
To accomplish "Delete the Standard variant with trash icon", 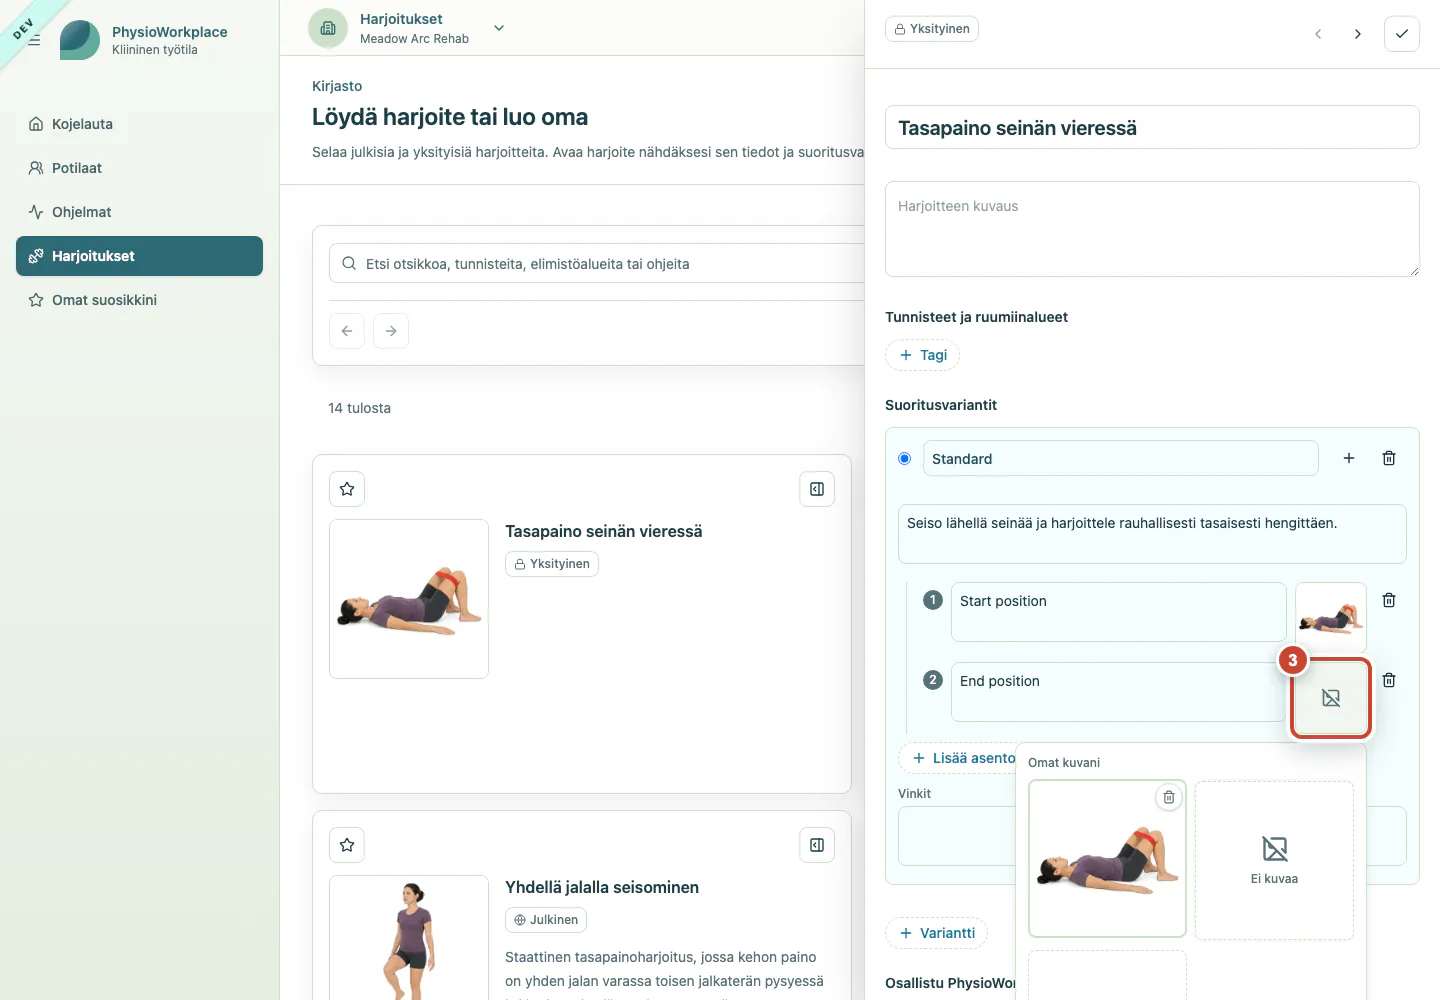I will 1389,458.
